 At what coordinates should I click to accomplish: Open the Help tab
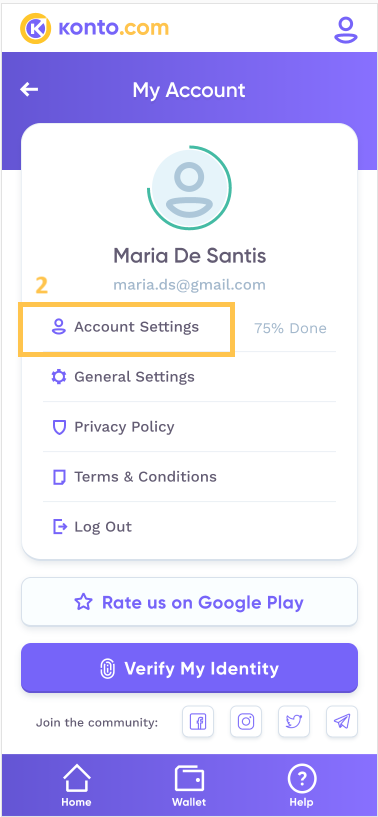(x=301, y=785)
